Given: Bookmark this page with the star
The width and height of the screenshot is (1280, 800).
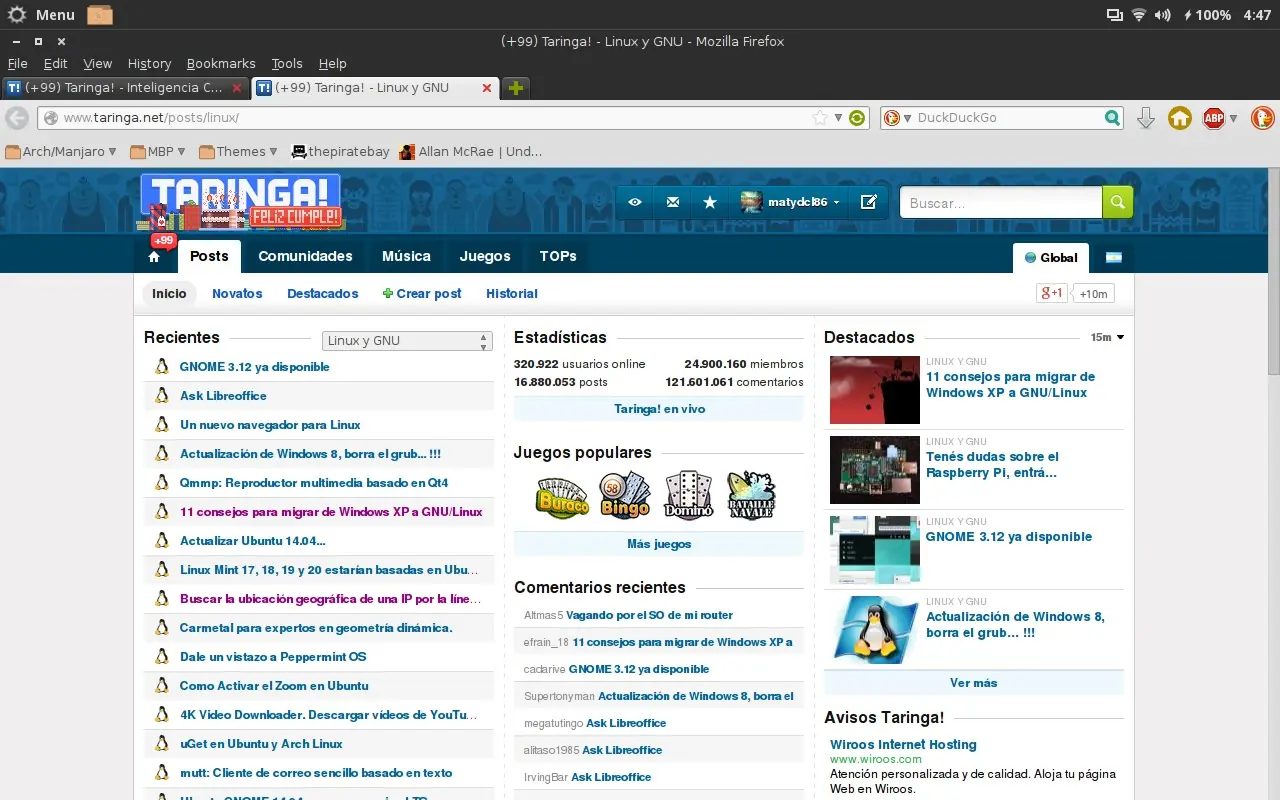Looking at the screenshot, I should coord(821,118).
